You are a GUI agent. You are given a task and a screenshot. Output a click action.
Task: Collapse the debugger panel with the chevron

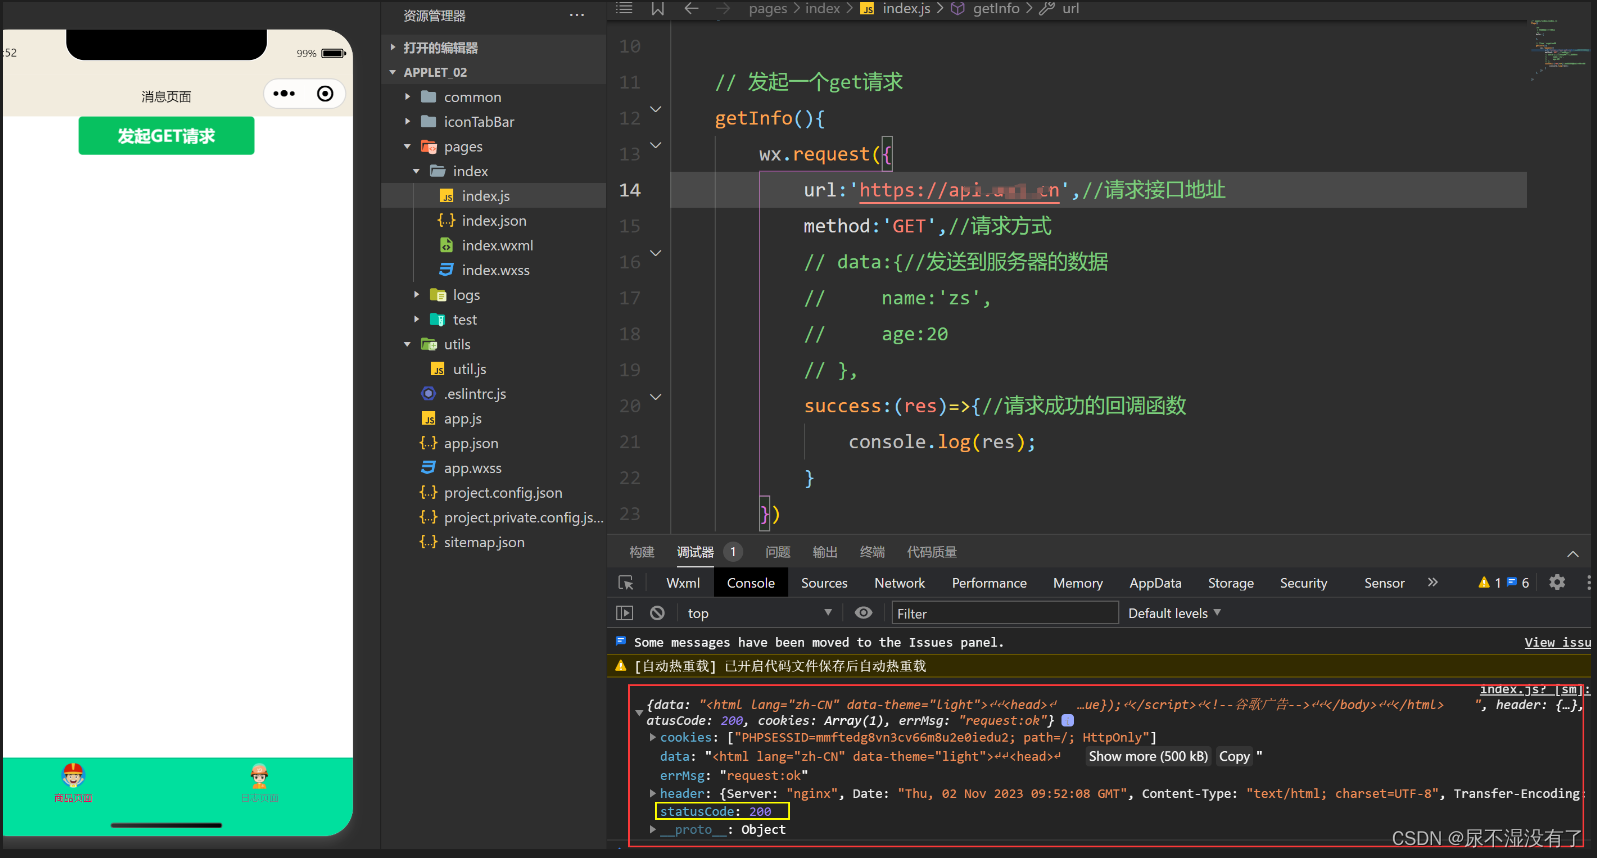[x=1573, y=553]
